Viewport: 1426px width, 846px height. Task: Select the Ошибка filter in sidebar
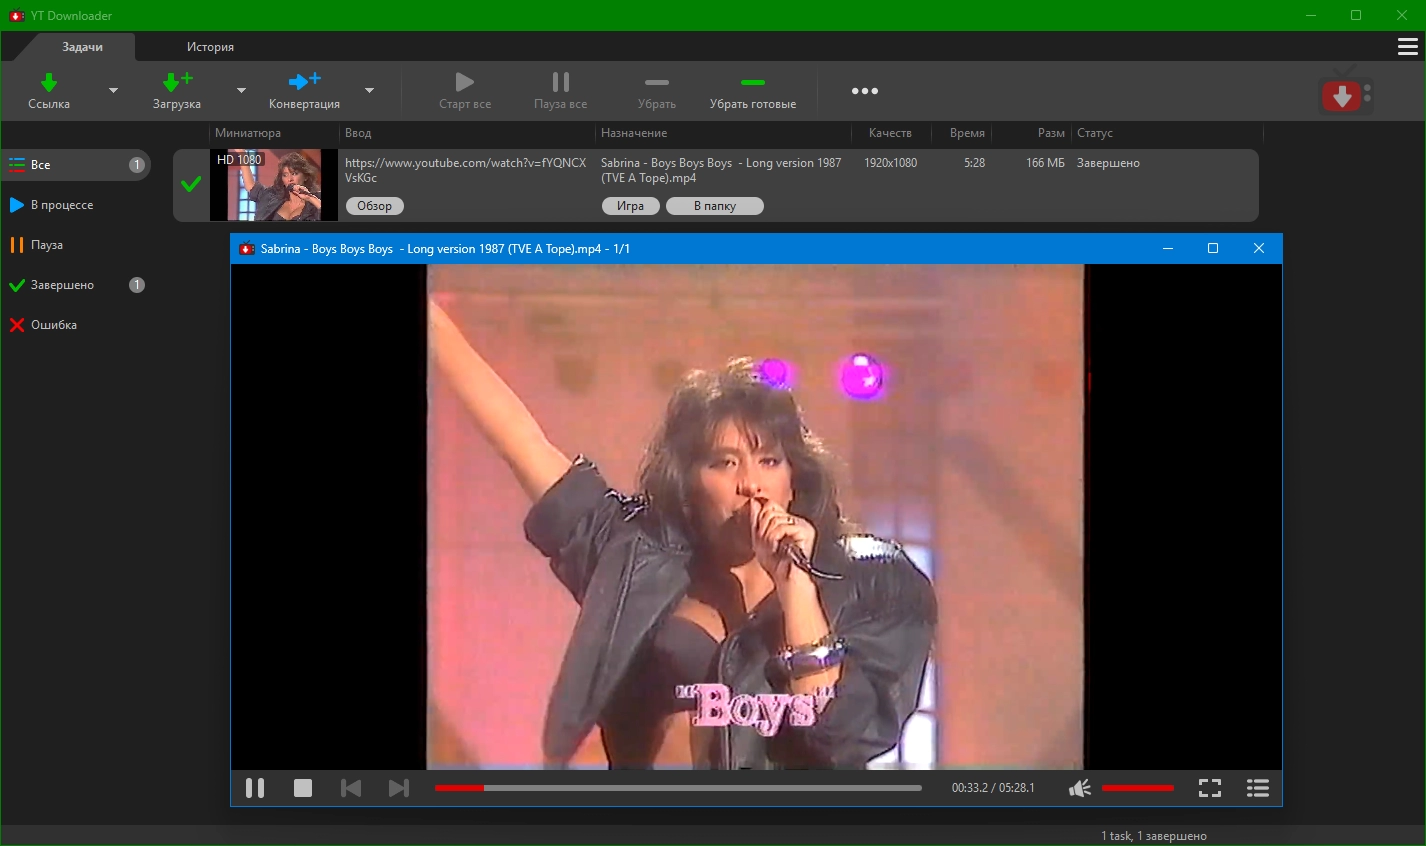[x=76, y=325]
